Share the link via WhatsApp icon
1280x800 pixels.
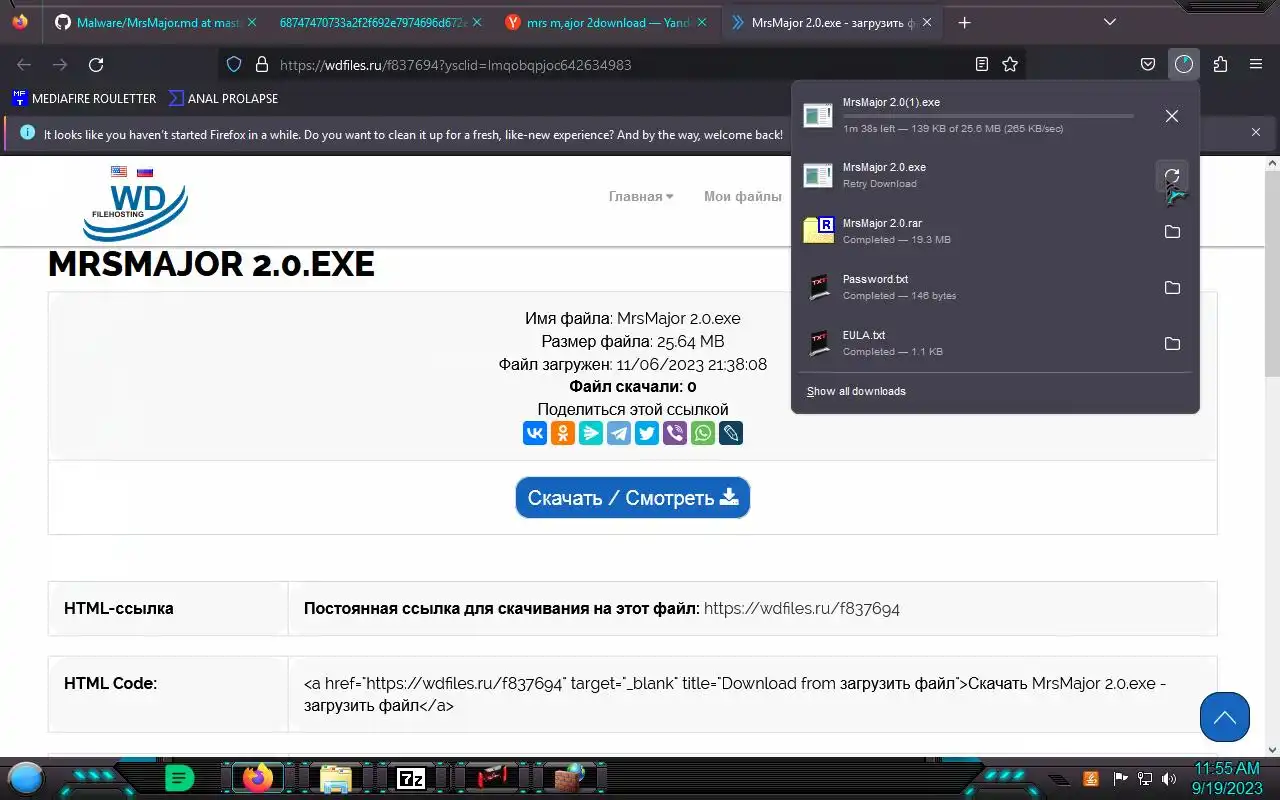coord(703,433)
